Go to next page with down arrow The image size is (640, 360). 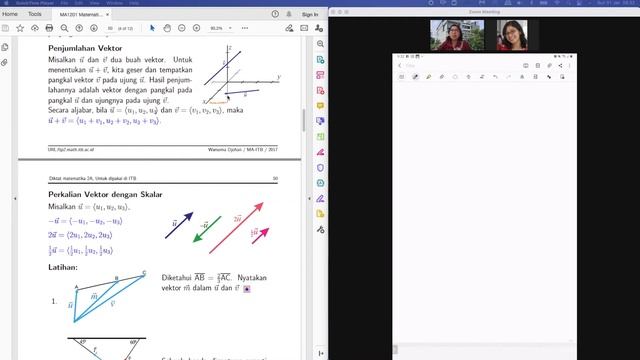[x=93, y=28]
